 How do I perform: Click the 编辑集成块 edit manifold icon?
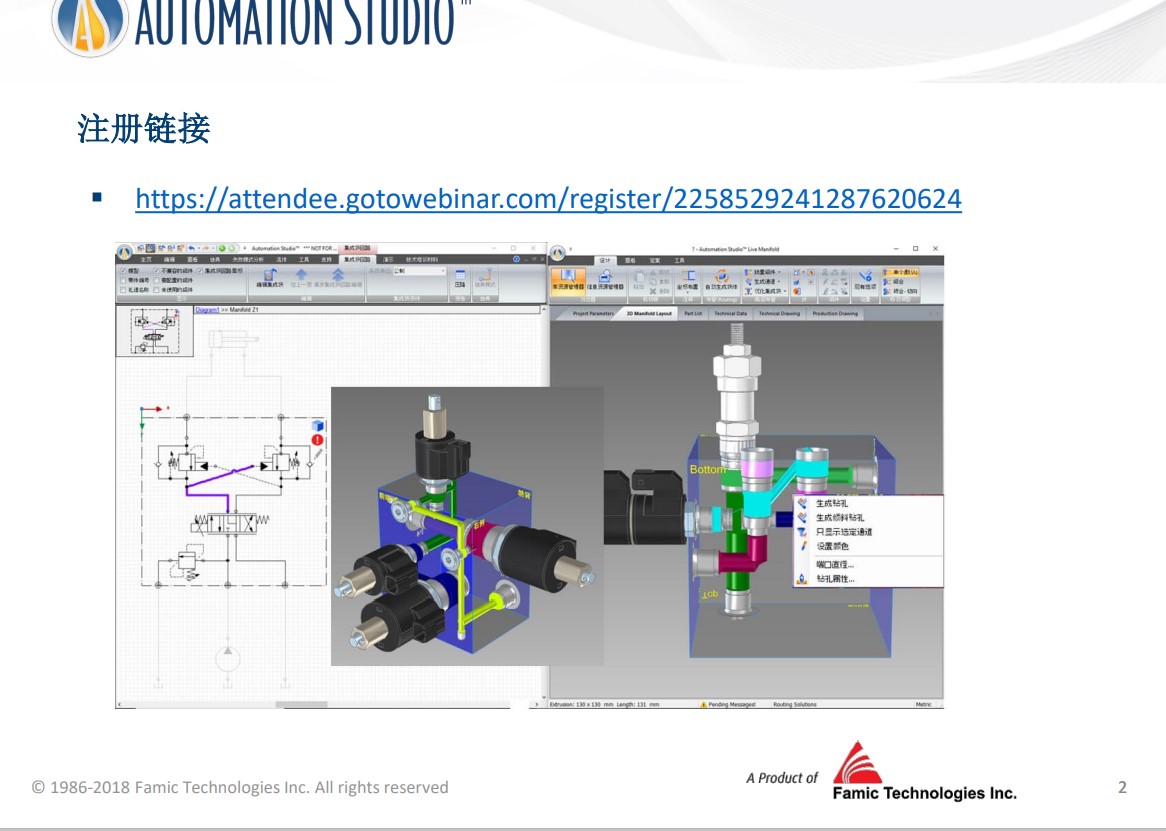coord(269,274)
